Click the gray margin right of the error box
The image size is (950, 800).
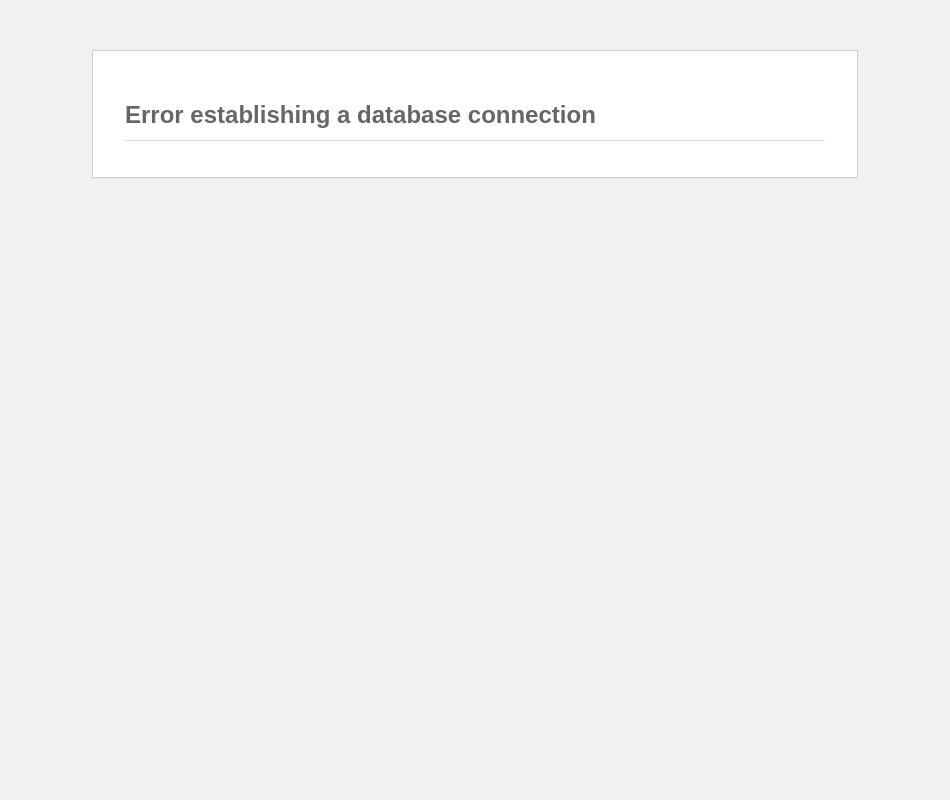tap(904, 114)
